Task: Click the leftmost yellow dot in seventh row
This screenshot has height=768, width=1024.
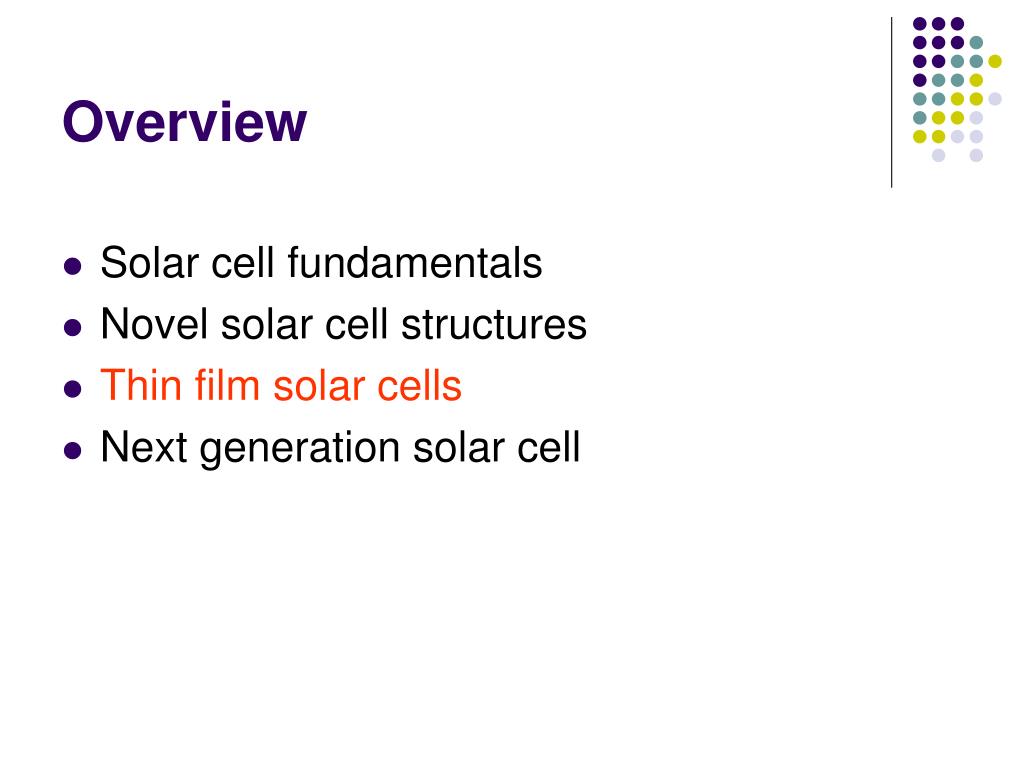Action: 920,136
